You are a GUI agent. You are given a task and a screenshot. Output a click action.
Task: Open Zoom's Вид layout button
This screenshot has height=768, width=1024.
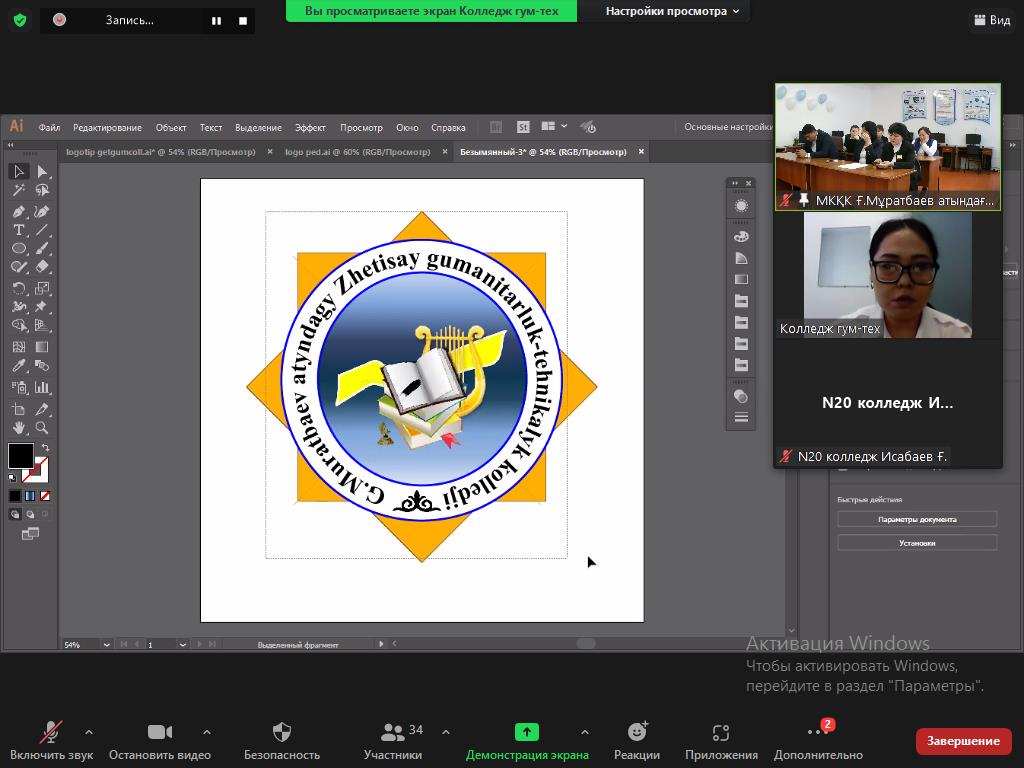992,20
